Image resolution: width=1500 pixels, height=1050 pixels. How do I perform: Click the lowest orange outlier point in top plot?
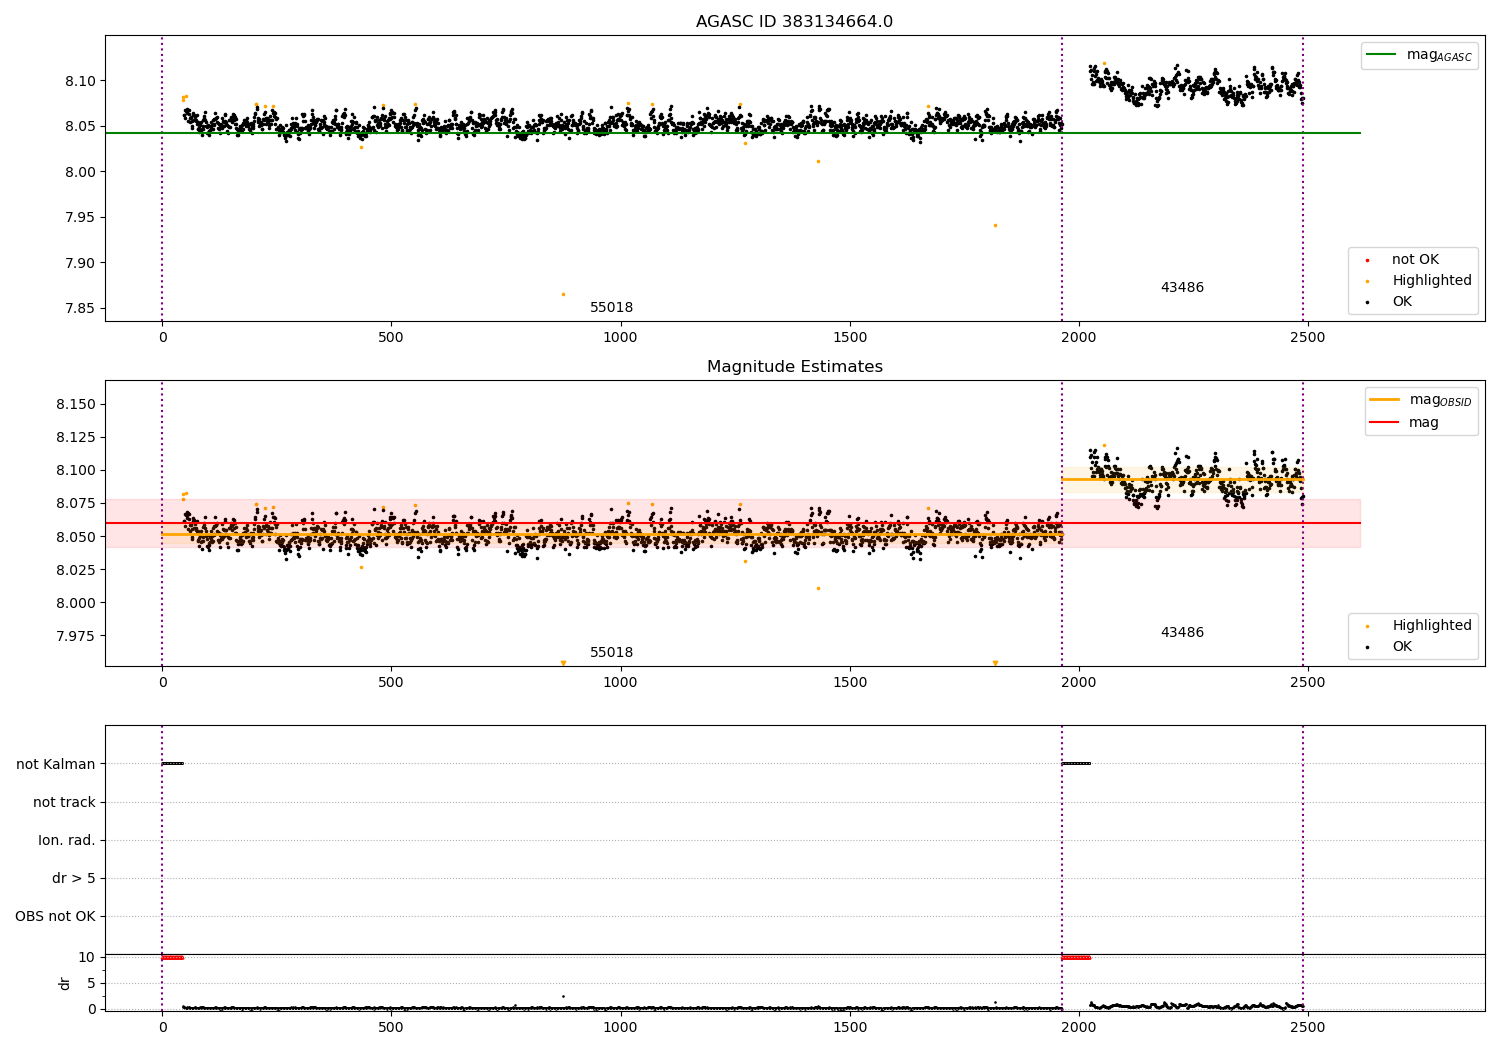[x=563, y=294]
